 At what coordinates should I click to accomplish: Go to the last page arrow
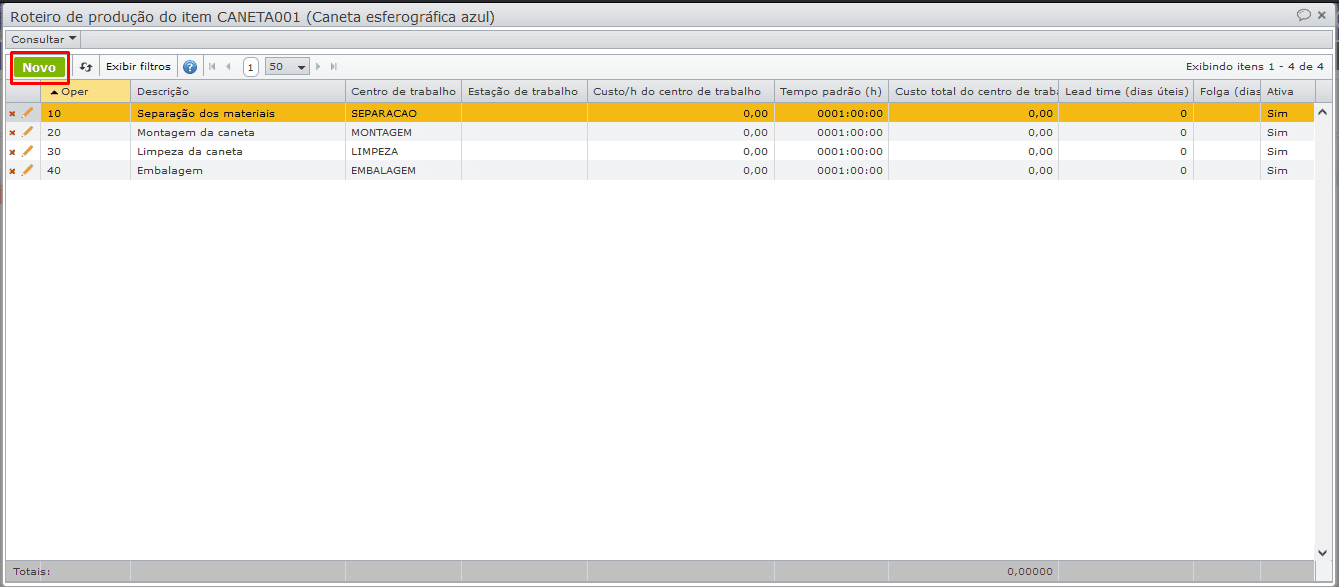(x=334, y=67)
